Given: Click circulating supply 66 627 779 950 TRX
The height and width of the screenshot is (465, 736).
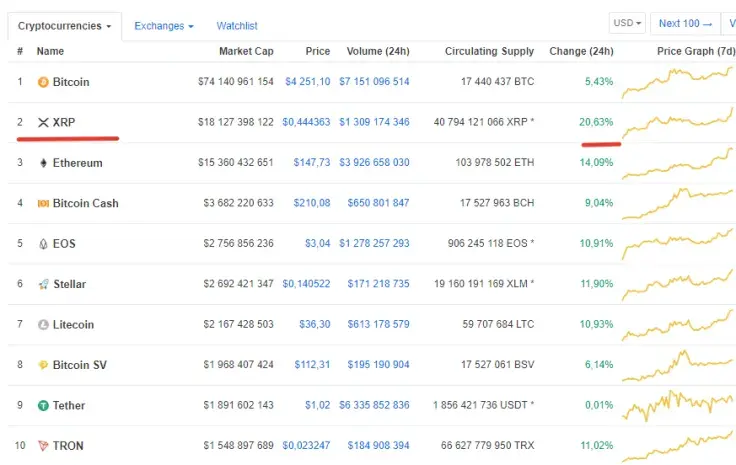Looking at the screenshot, I should [x=488, y=445].
